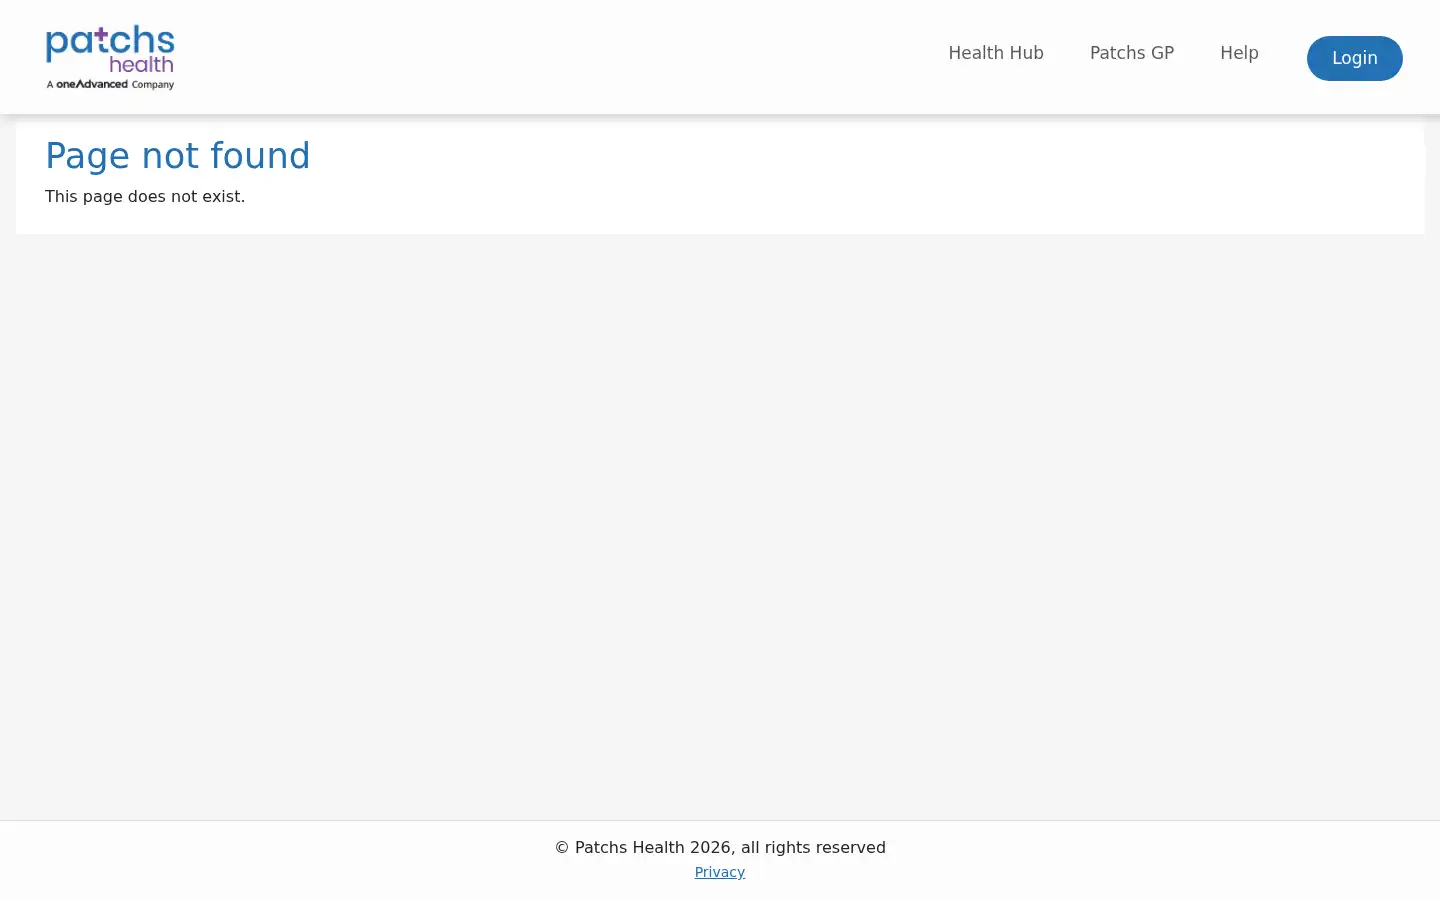1440x900 pixels.
Task: Open the Health Hub menu item
Action: click(x=996, y=53)
